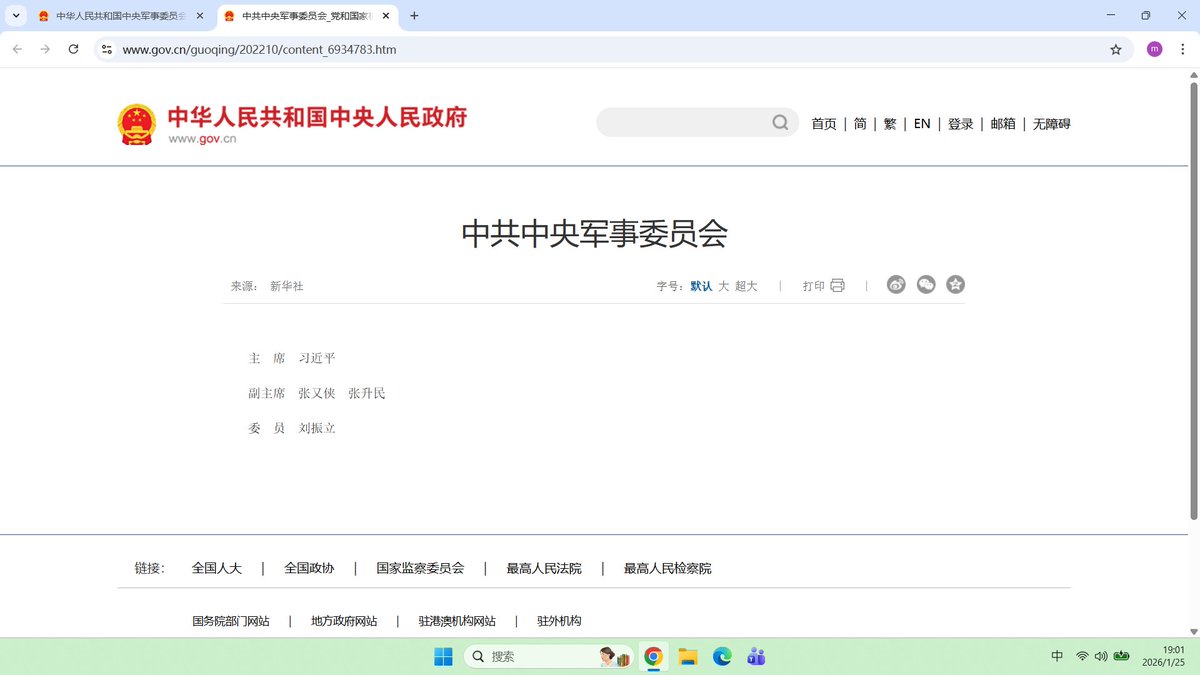This screenshot has width=1200, height=675.
Task: Expand 驻港澳机构网站 links section
Action: [x=457, y=621]
